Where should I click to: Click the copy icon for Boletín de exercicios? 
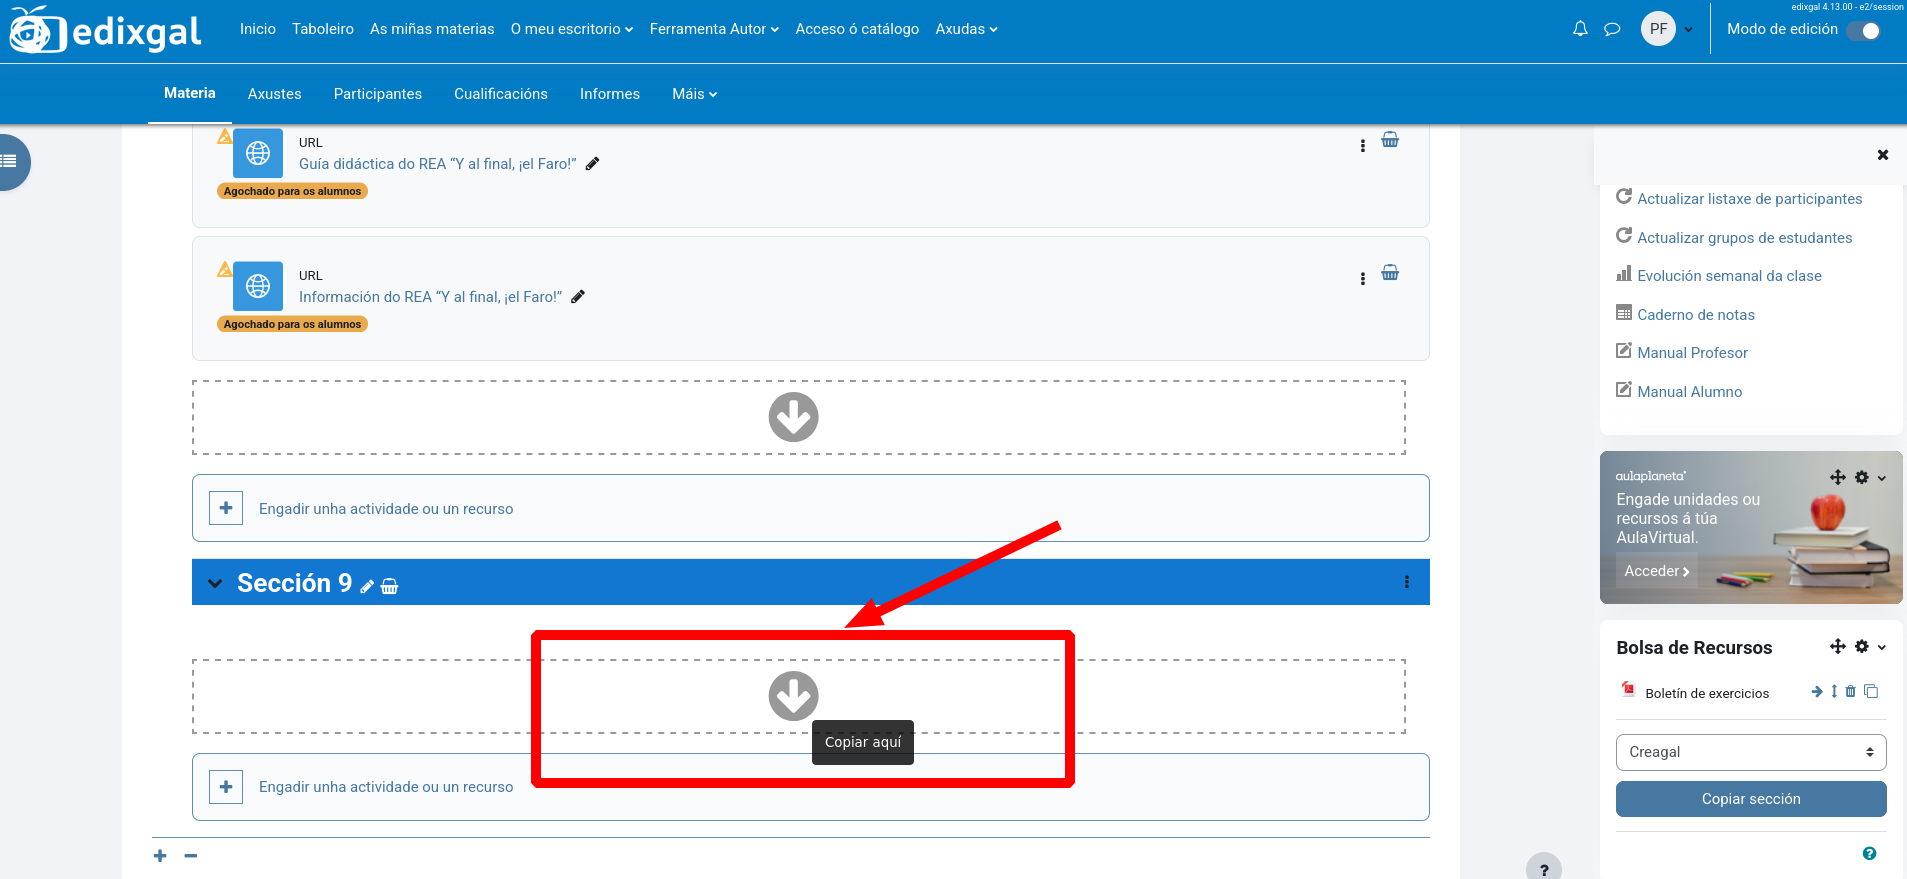click(x=1871, y=692)
